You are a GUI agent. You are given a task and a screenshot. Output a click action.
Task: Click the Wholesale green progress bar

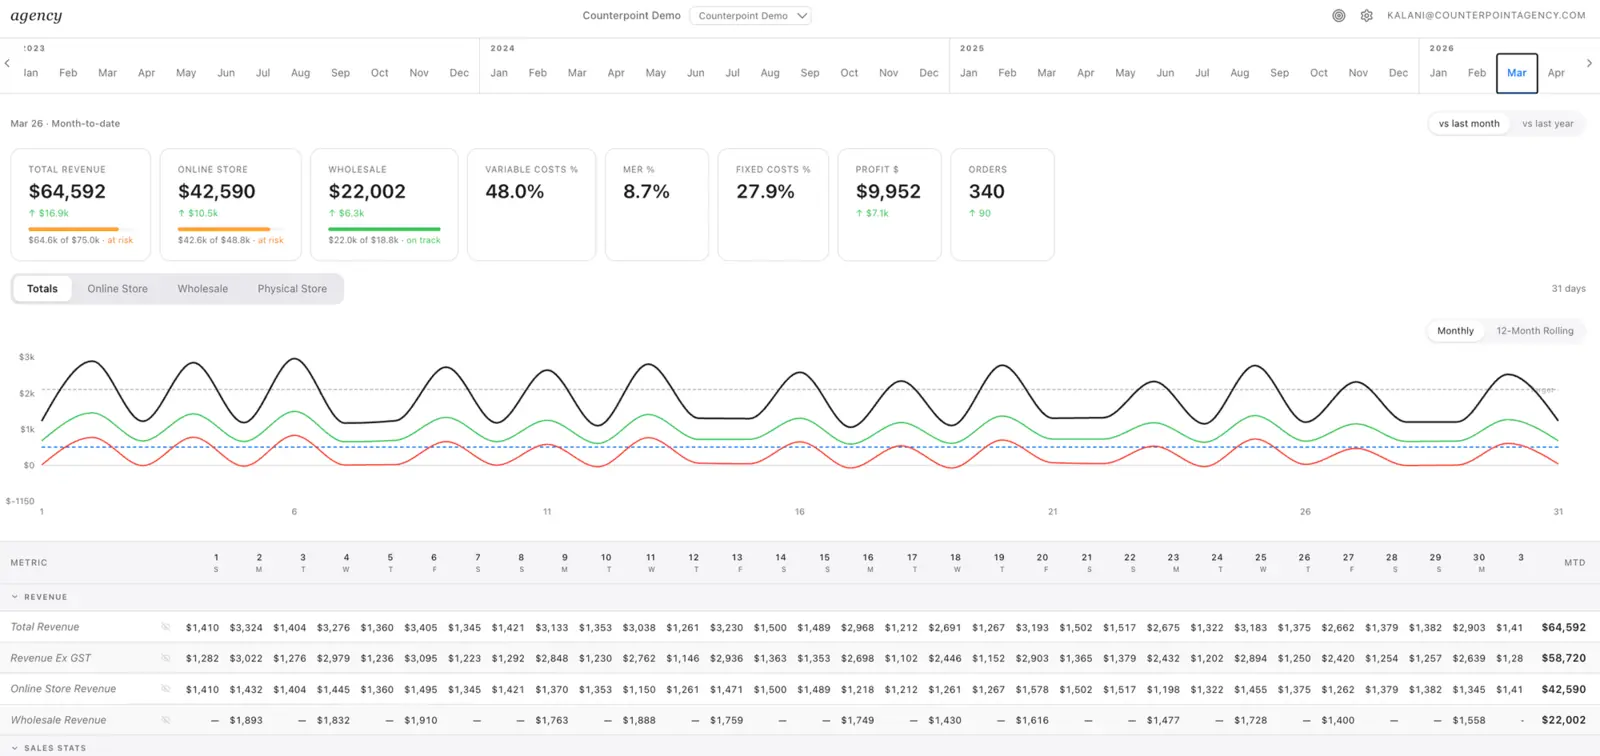[x=384, y=229]
